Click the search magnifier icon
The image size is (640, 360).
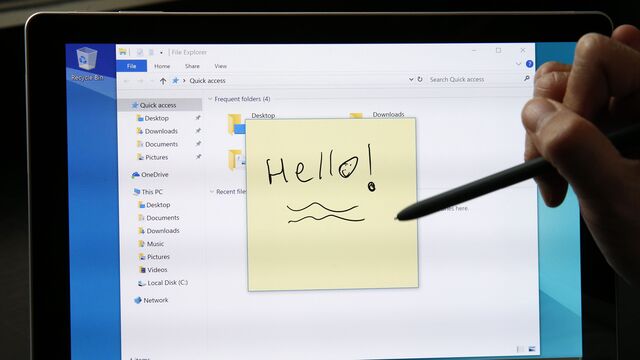[x=527, y=78]
